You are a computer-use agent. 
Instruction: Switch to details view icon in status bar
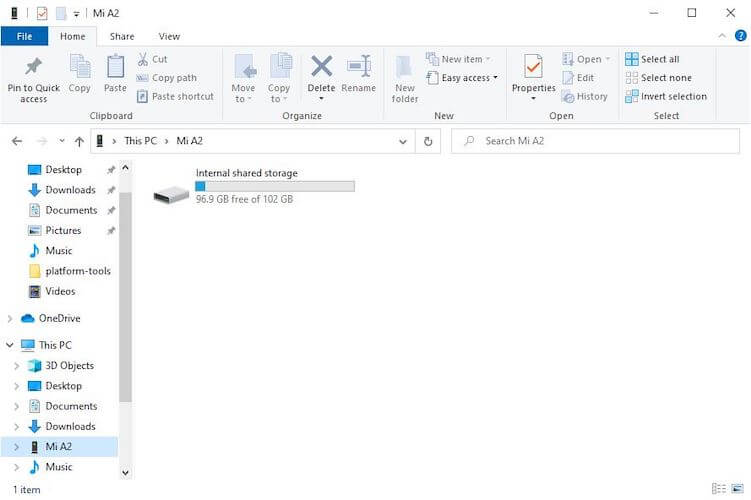(719, 489)
